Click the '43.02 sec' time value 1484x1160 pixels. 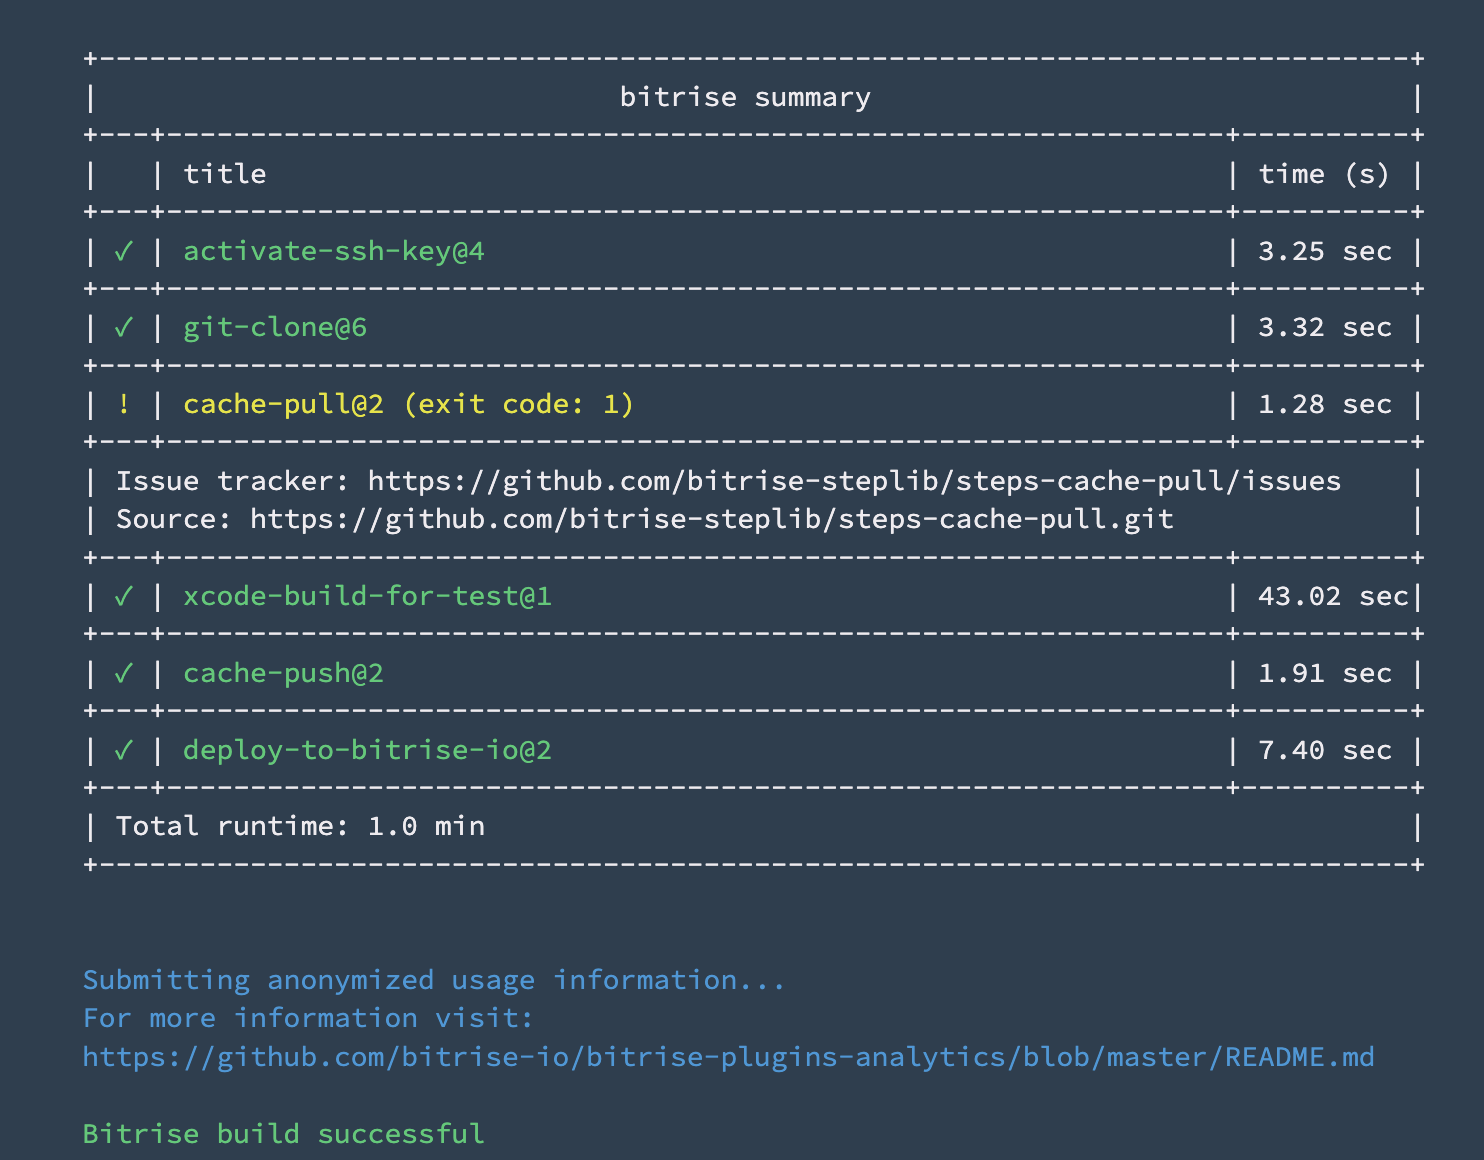(x=1333, y=596)
